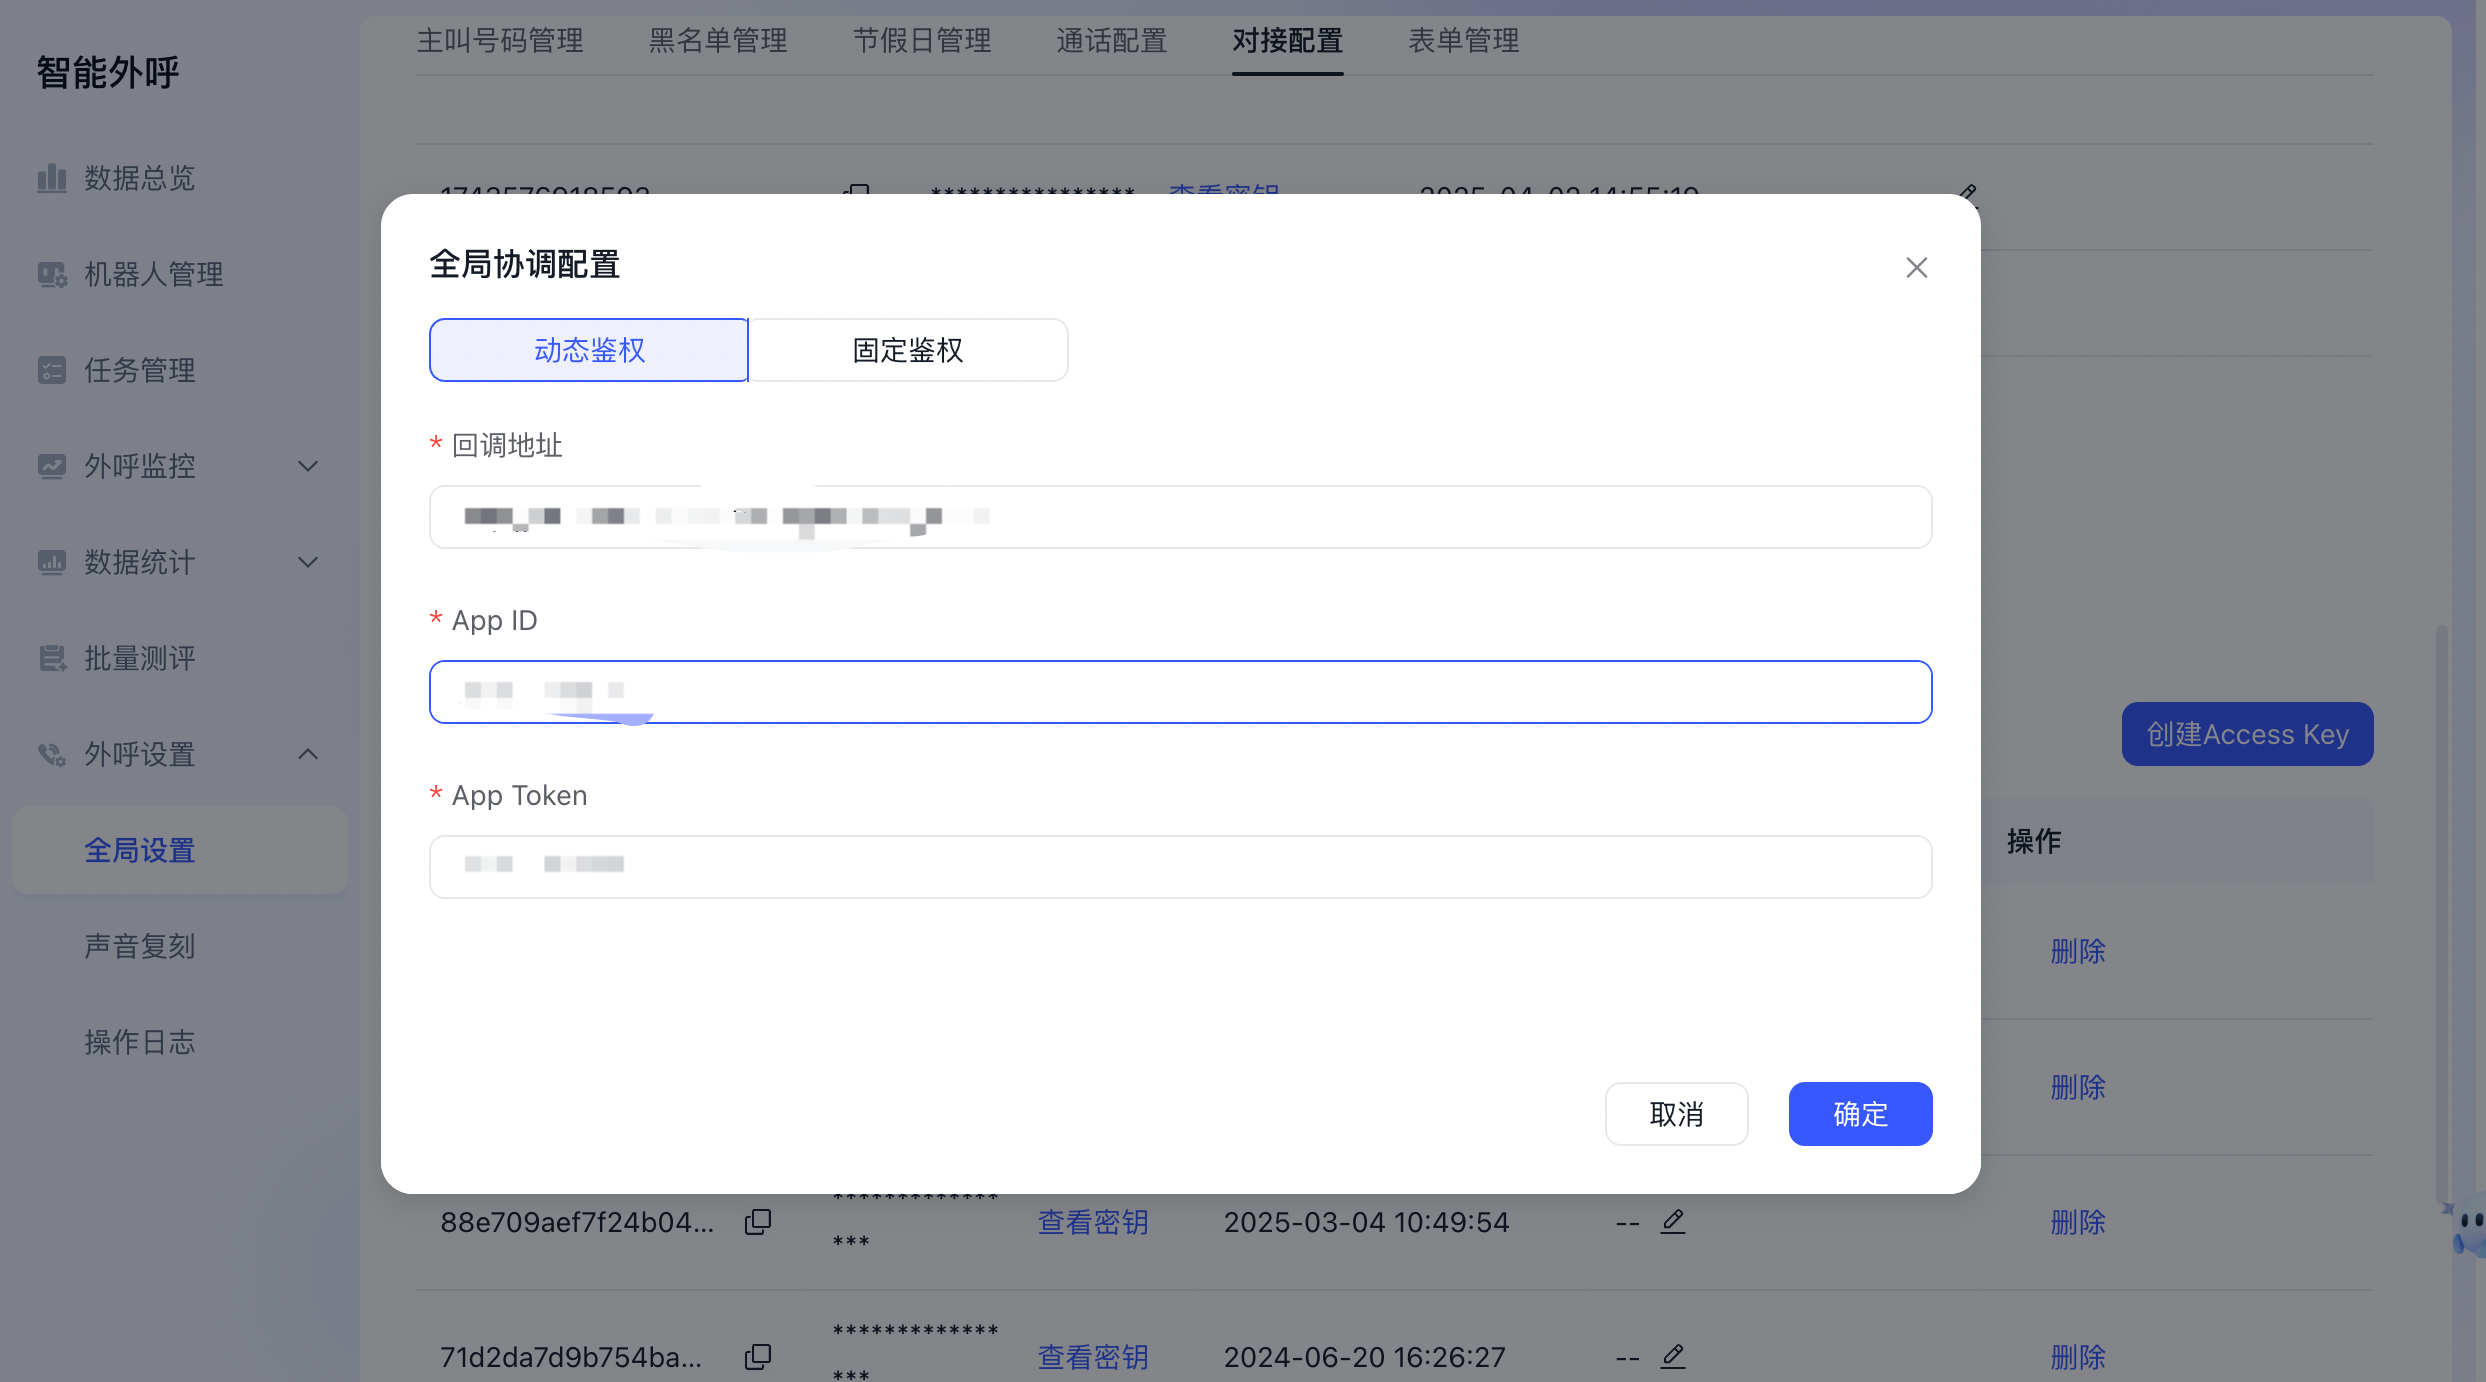This screenshot has width=2486, height=1382.
Task: Cancel the dialog with 取消
Action: pyautogui.click(x=1676, y=1114)
